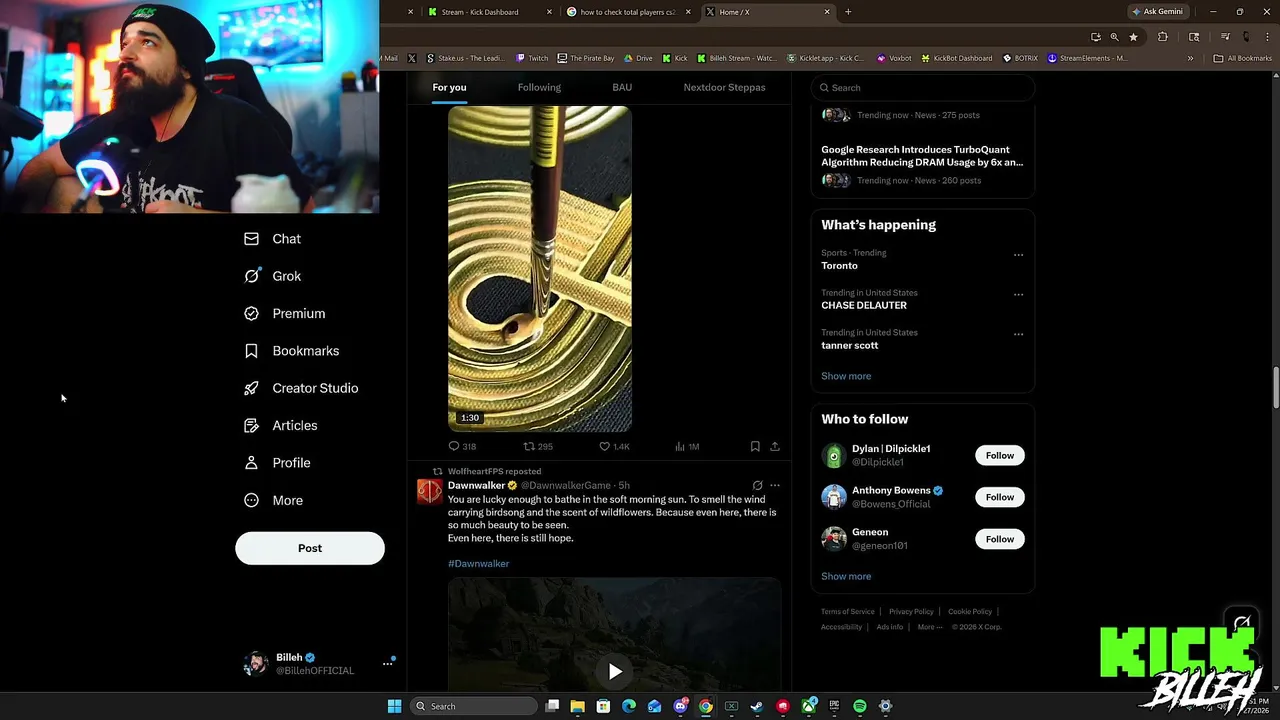Open the #Dawnwalker hashtag

click(478, 563)
